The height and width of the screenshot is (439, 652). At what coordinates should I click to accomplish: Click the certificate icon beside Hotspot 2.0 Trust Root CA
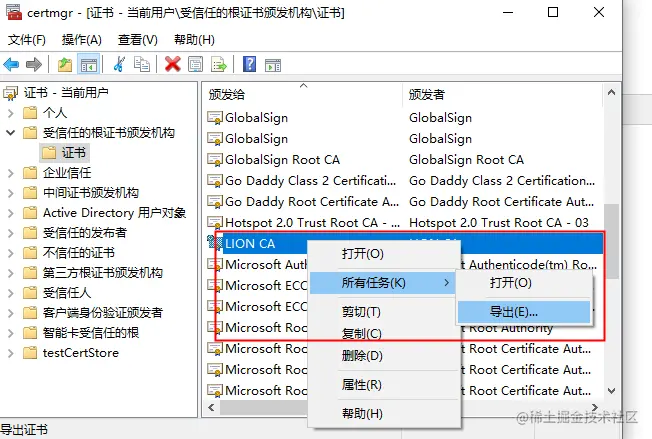click(x=215, y=222)
